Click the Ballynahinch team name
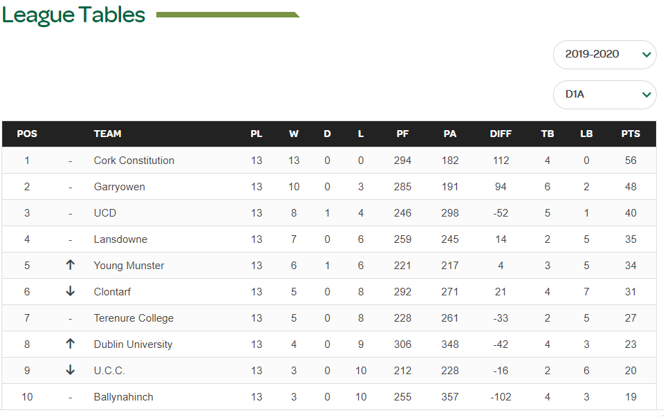Screen dimensions: 664x417 [123, 397]
